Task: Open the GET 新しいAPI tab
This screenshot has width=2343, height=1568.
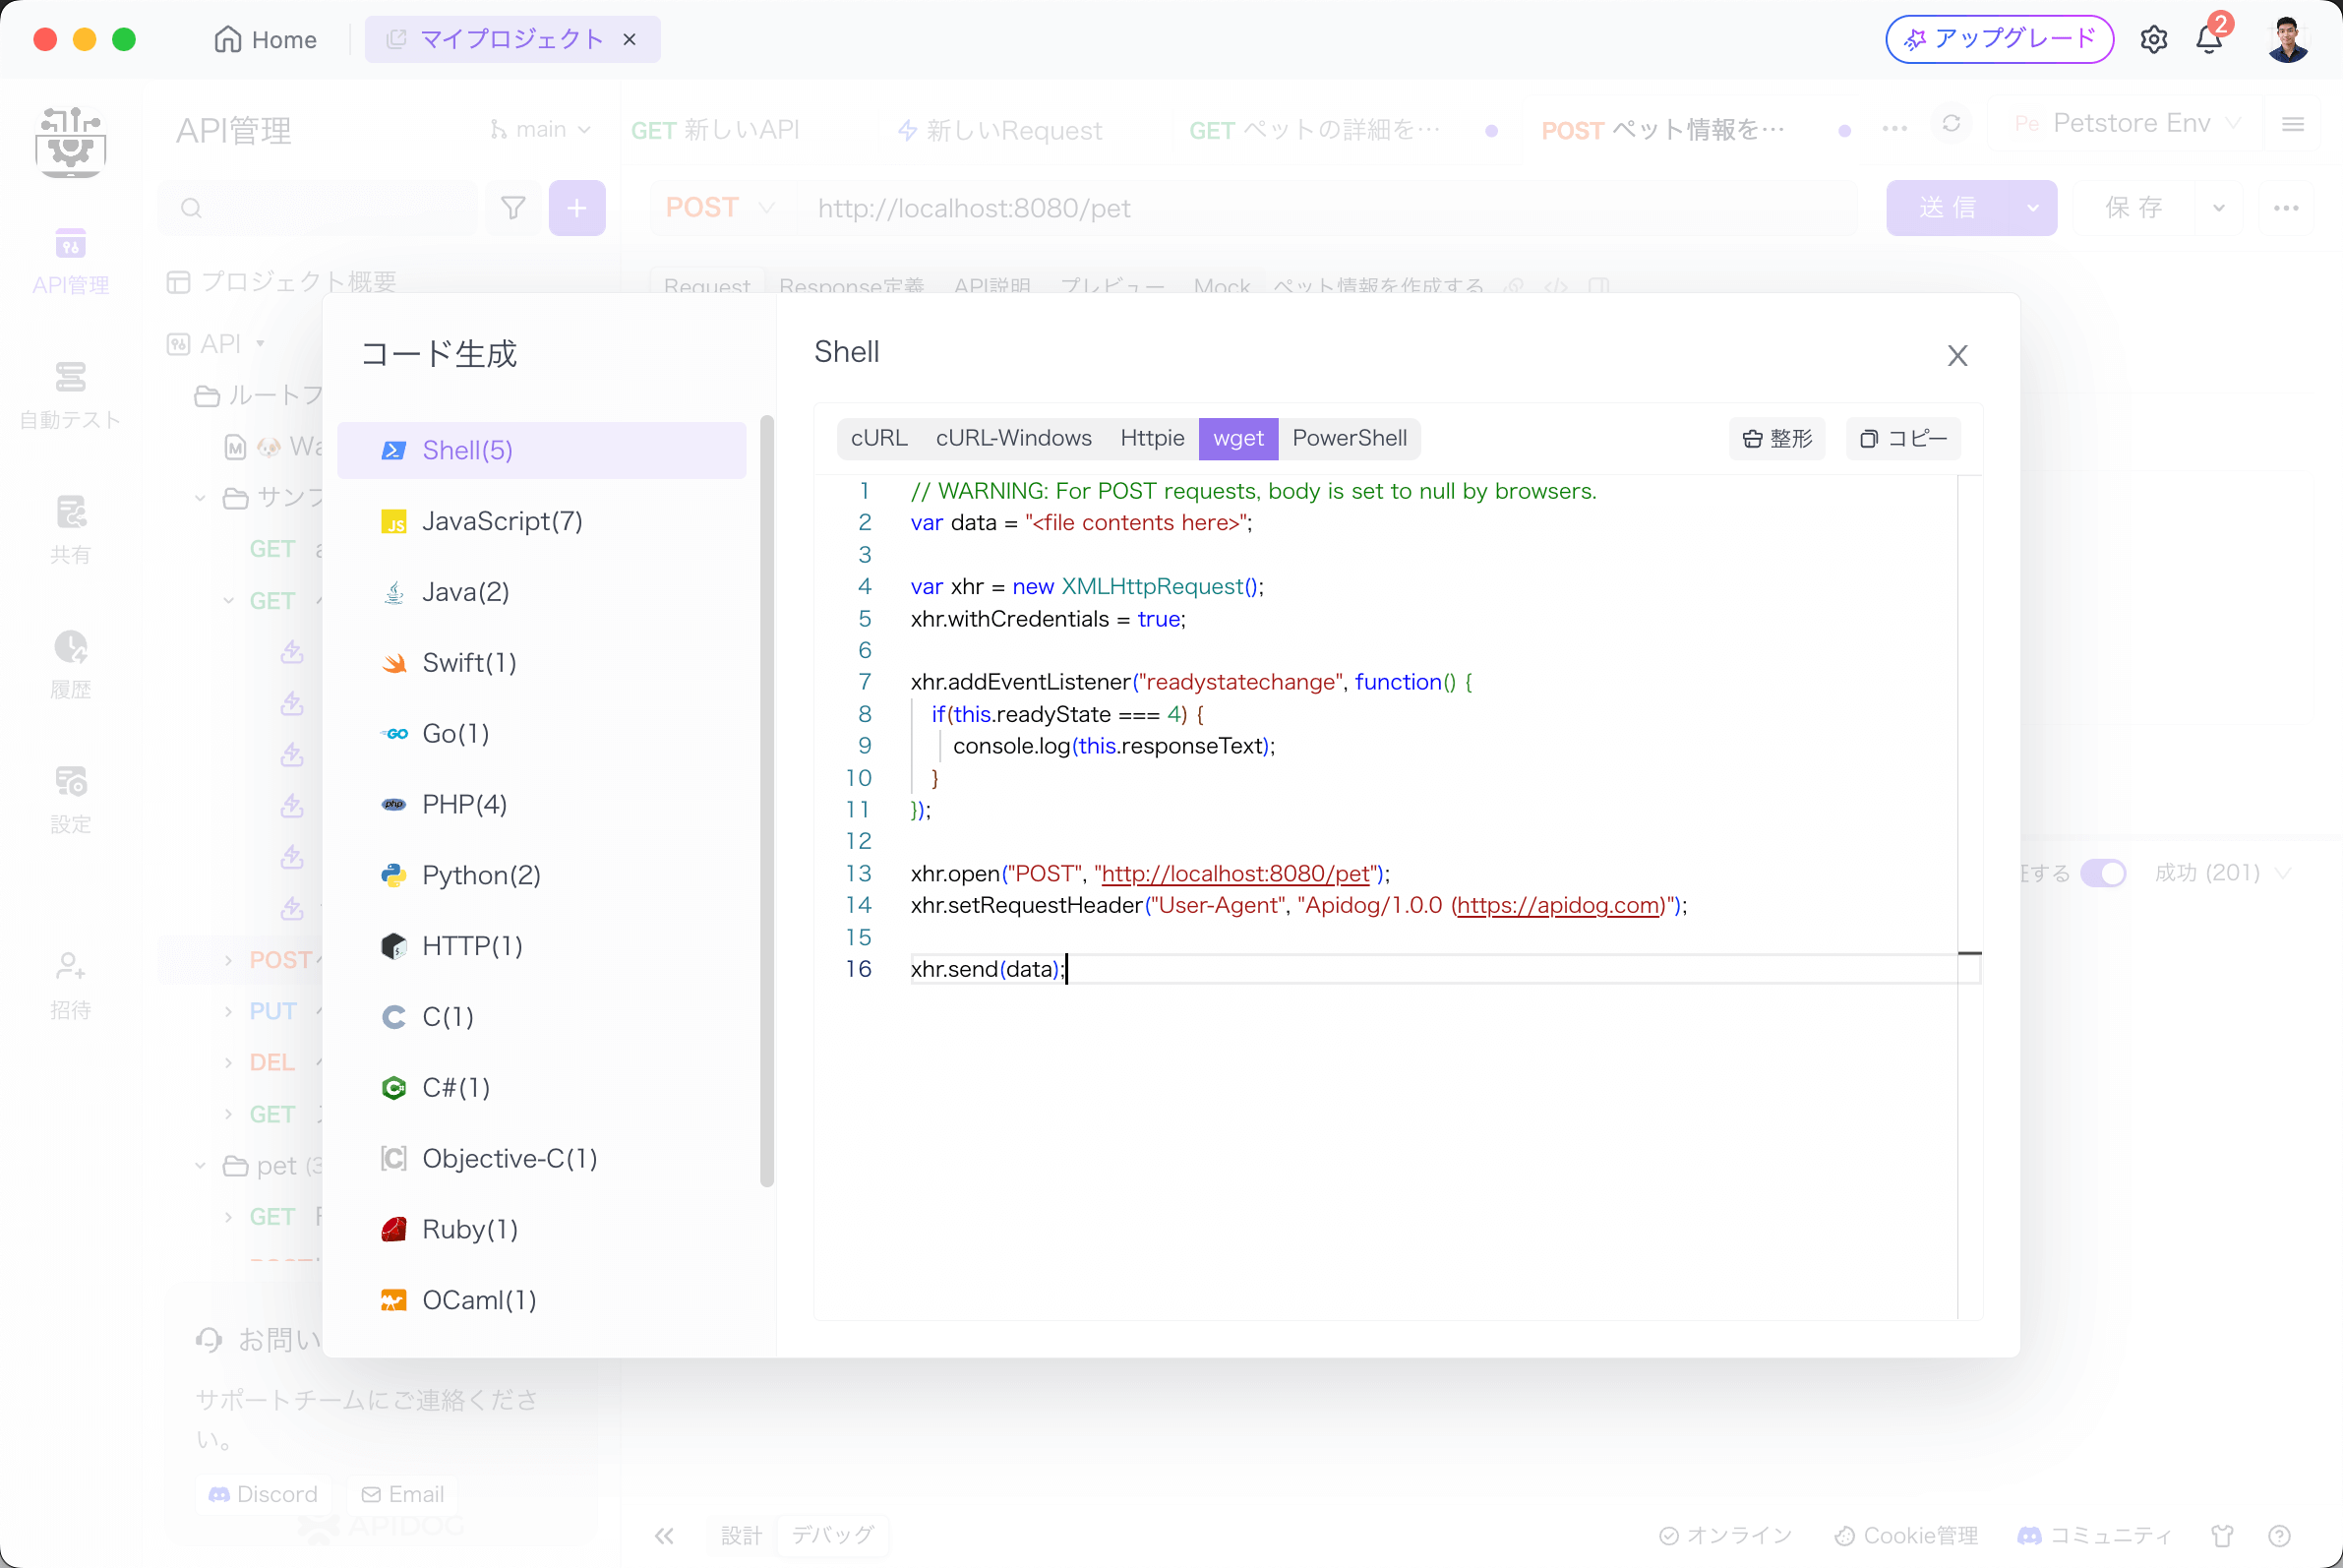Action: tap(715, 130)
